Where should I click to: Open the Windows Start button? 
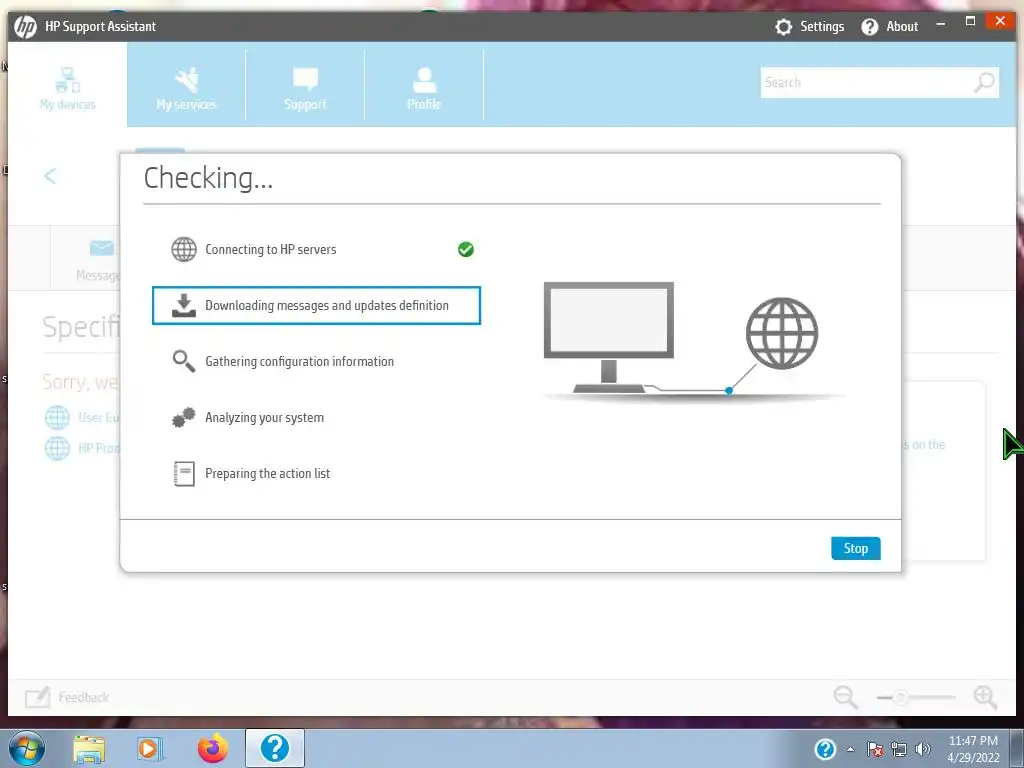pyautogui.click(x=27, y=748)
